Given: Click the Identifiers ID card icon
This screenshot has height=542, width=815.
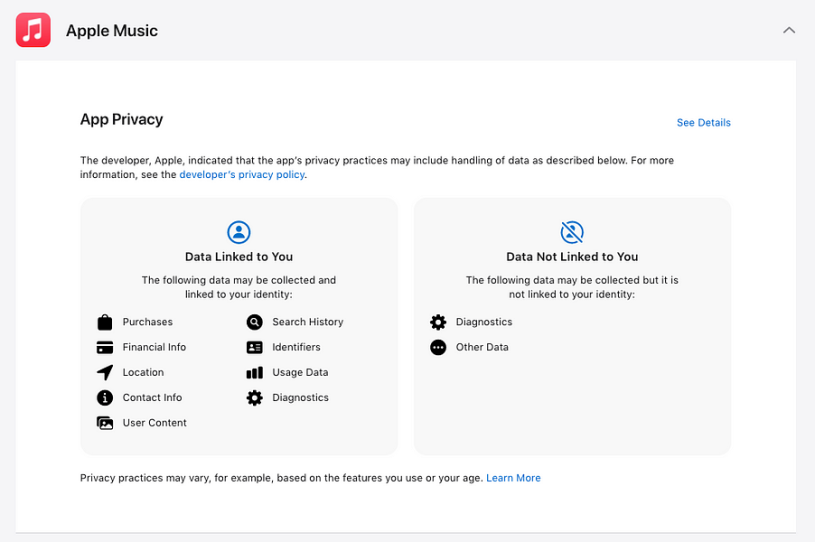Looking at the screenshot, I should [x=255, y=347].
